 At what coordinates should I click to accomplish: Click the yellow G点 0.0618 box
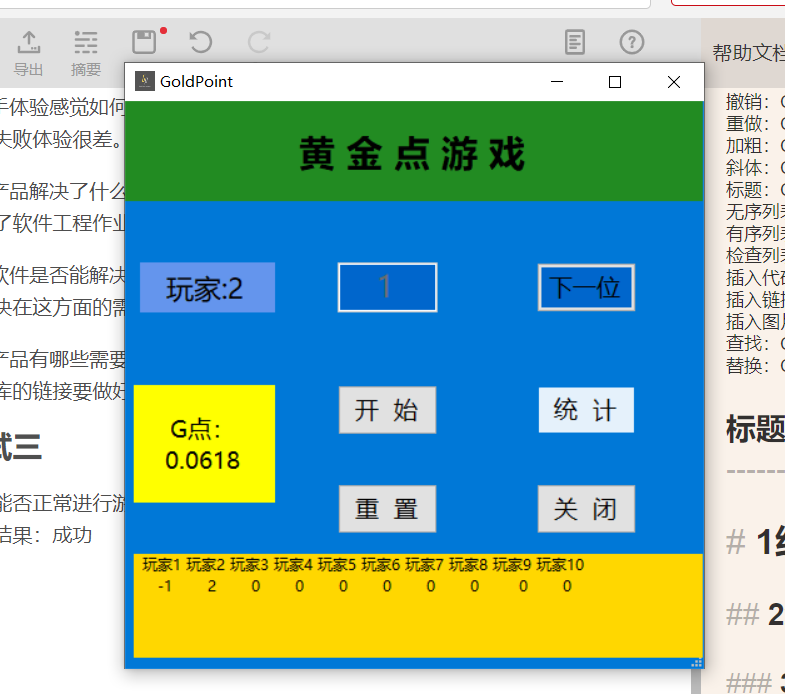click(x=204, y=444)
